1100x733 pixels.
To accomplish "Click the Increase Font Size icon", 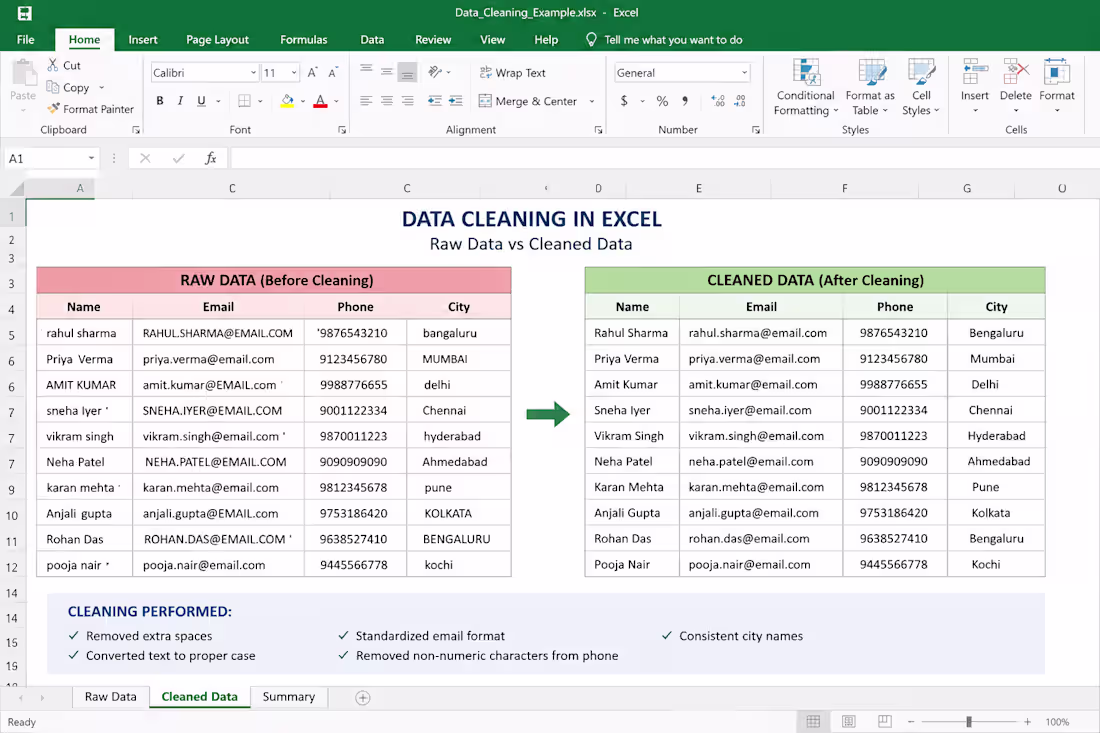I will coord(312,72).
